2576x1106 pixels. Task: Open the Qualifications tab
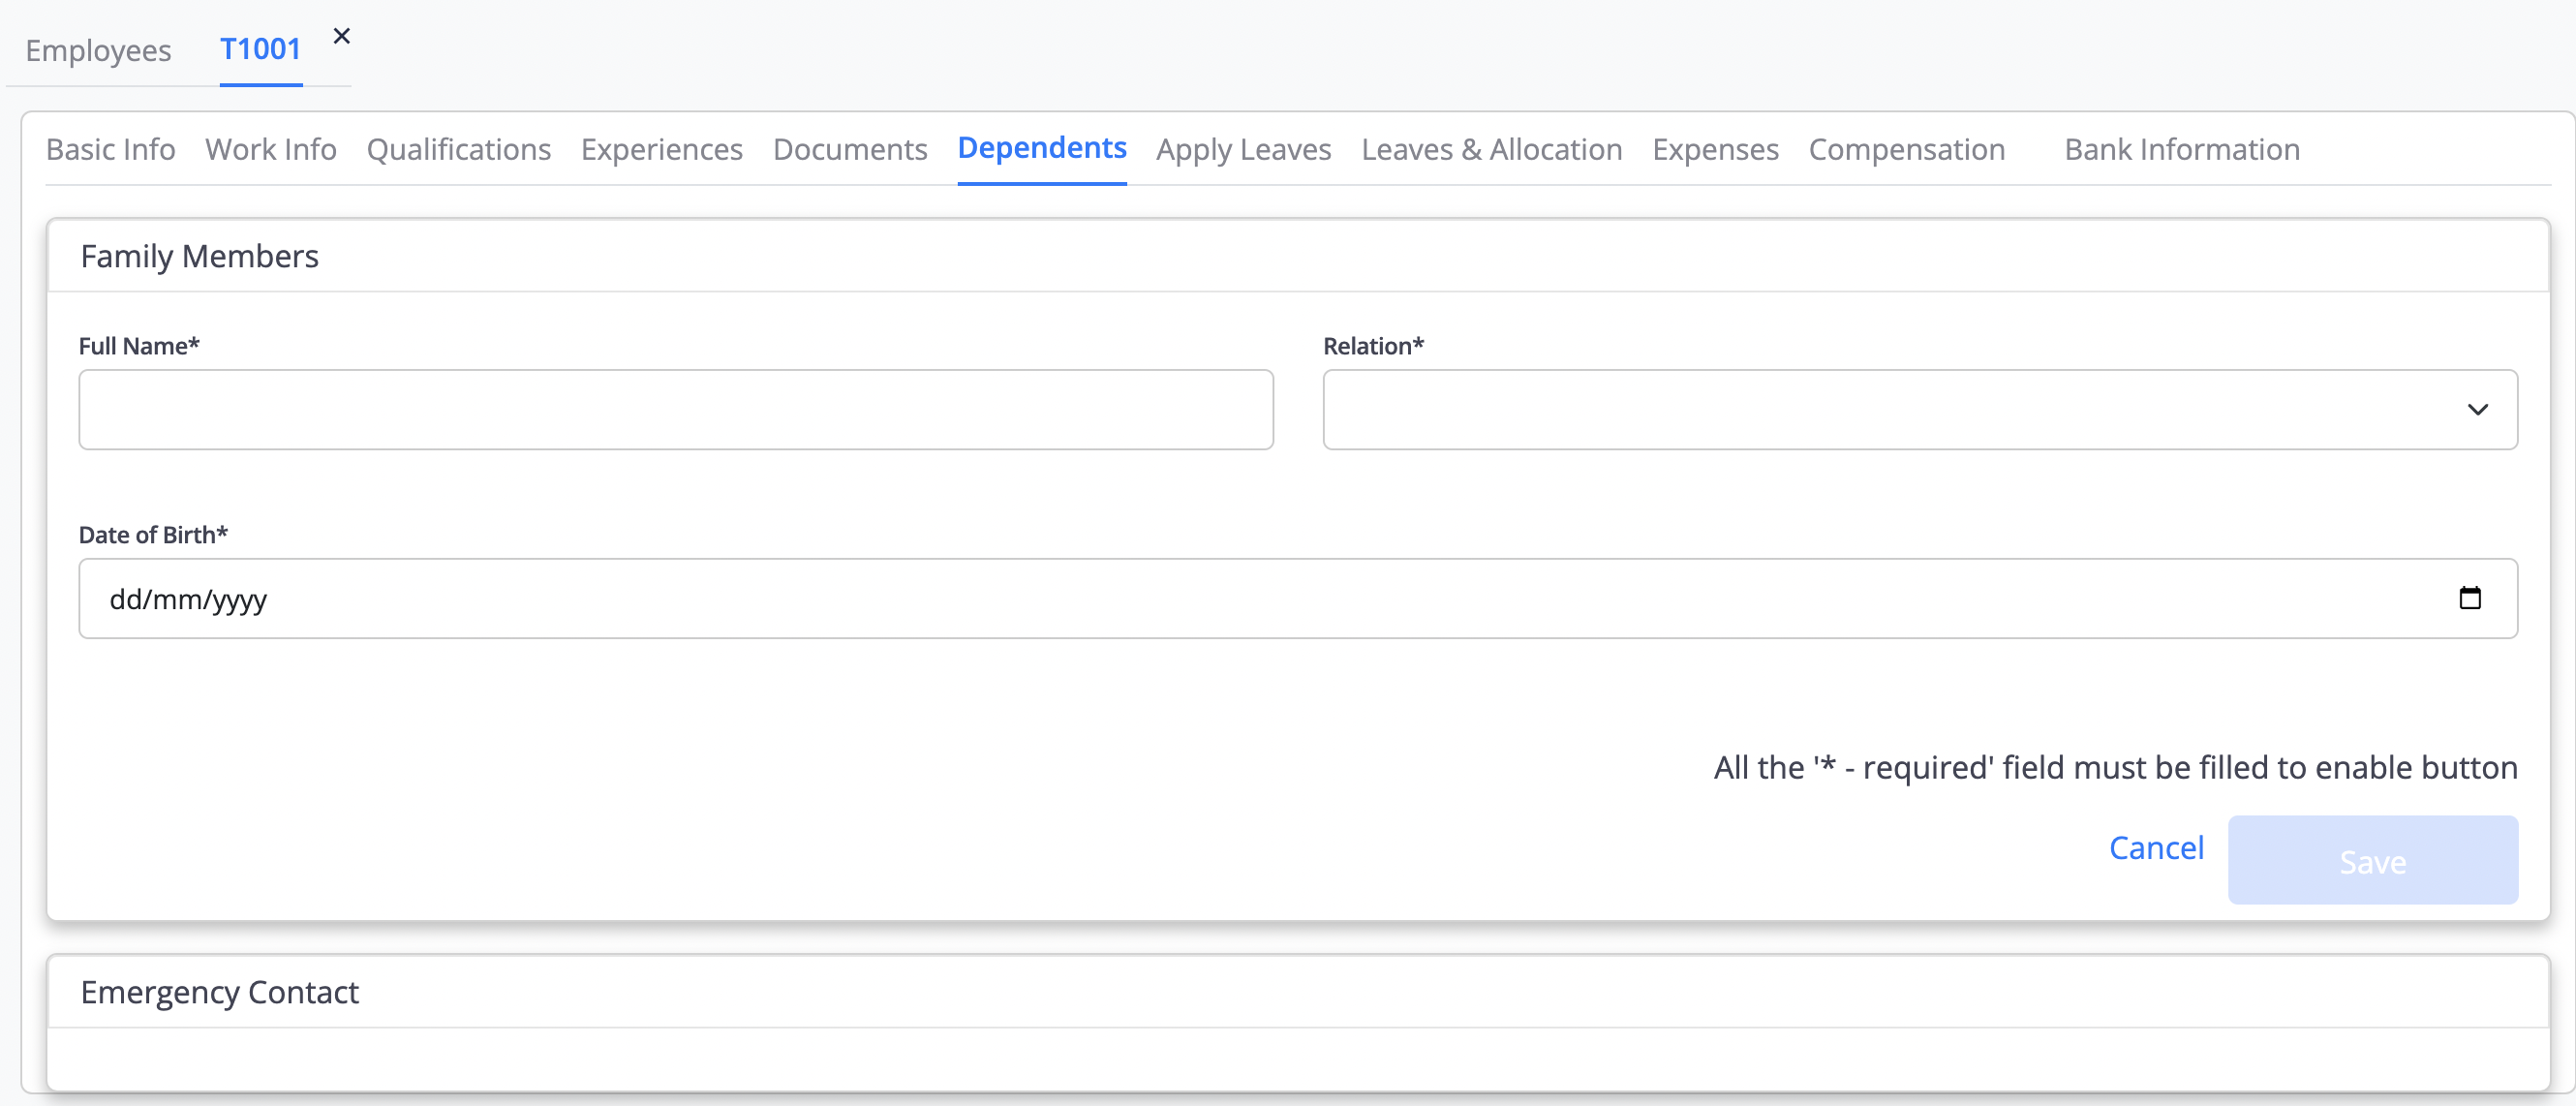tap(458, 149)
